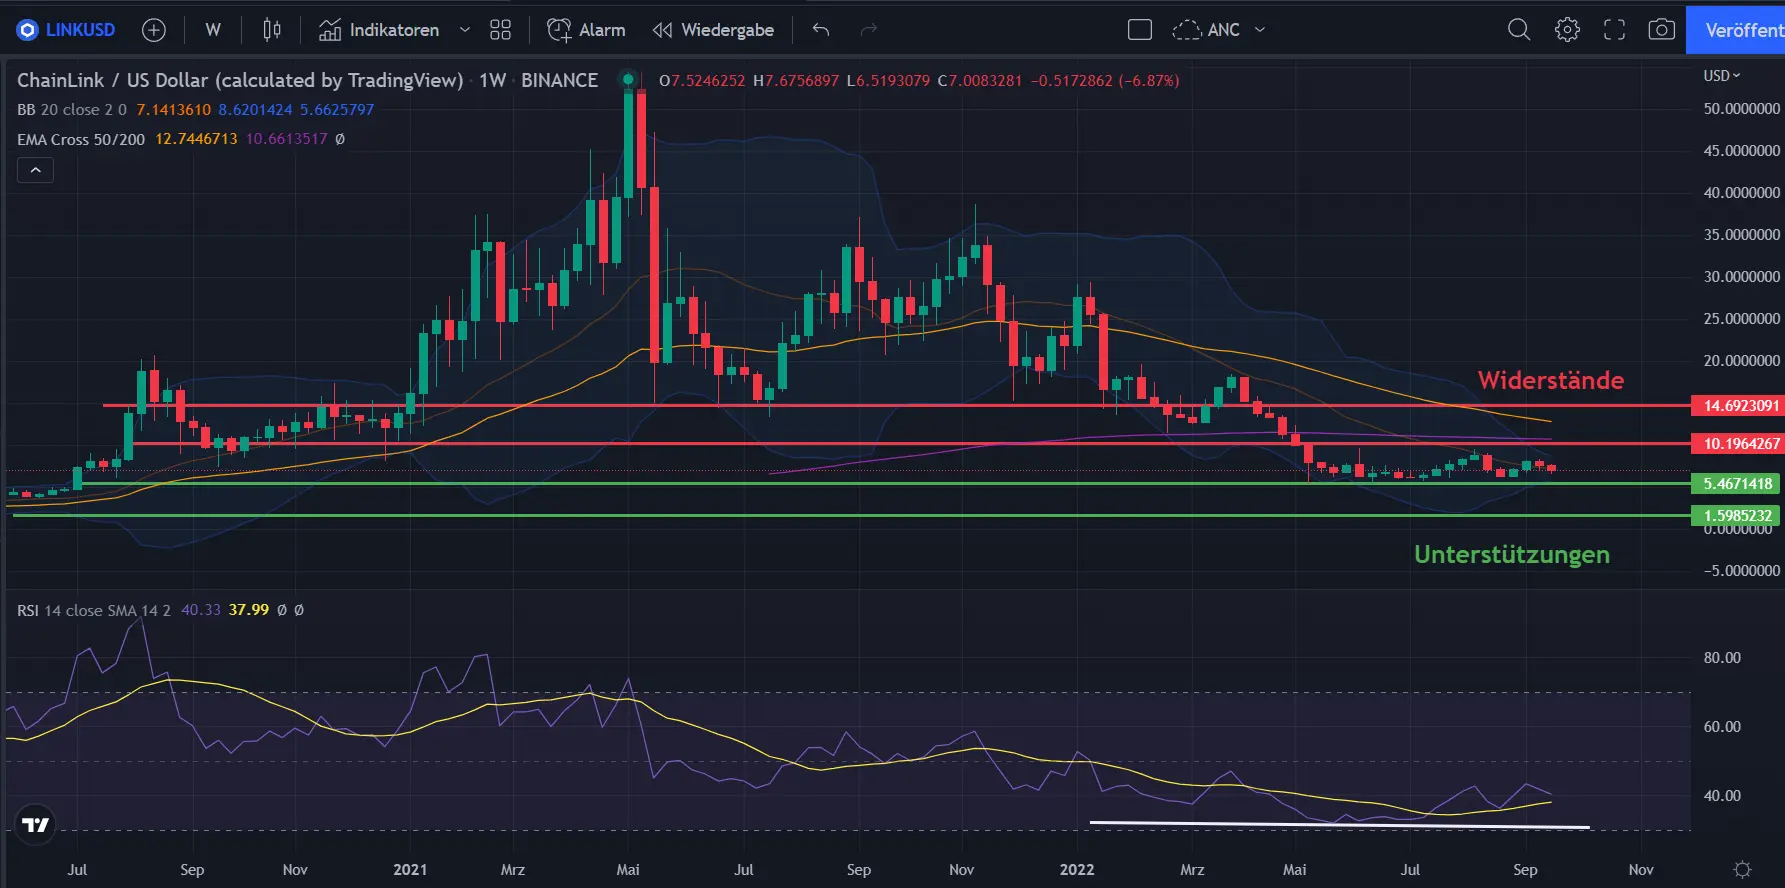Screen dimensions: 1785x888
Task: Click the orange EMA value 12.7446713
Action: coord(196,139)
